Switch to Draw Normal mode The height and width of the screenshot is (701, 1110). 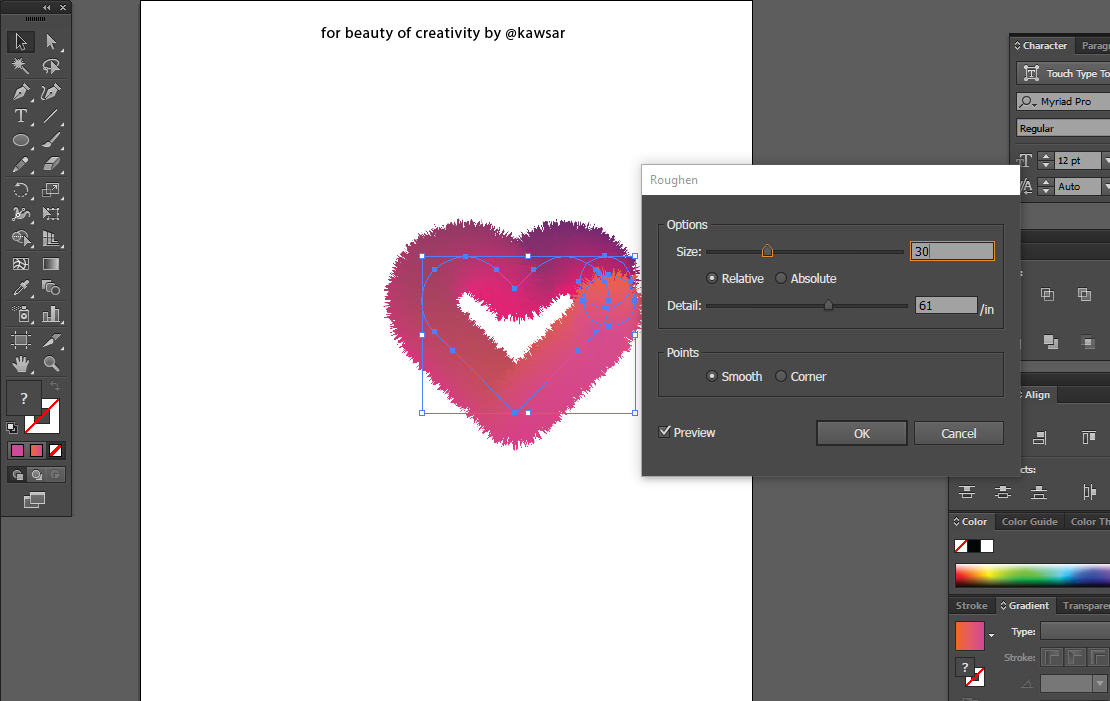(x=18, y=474)
